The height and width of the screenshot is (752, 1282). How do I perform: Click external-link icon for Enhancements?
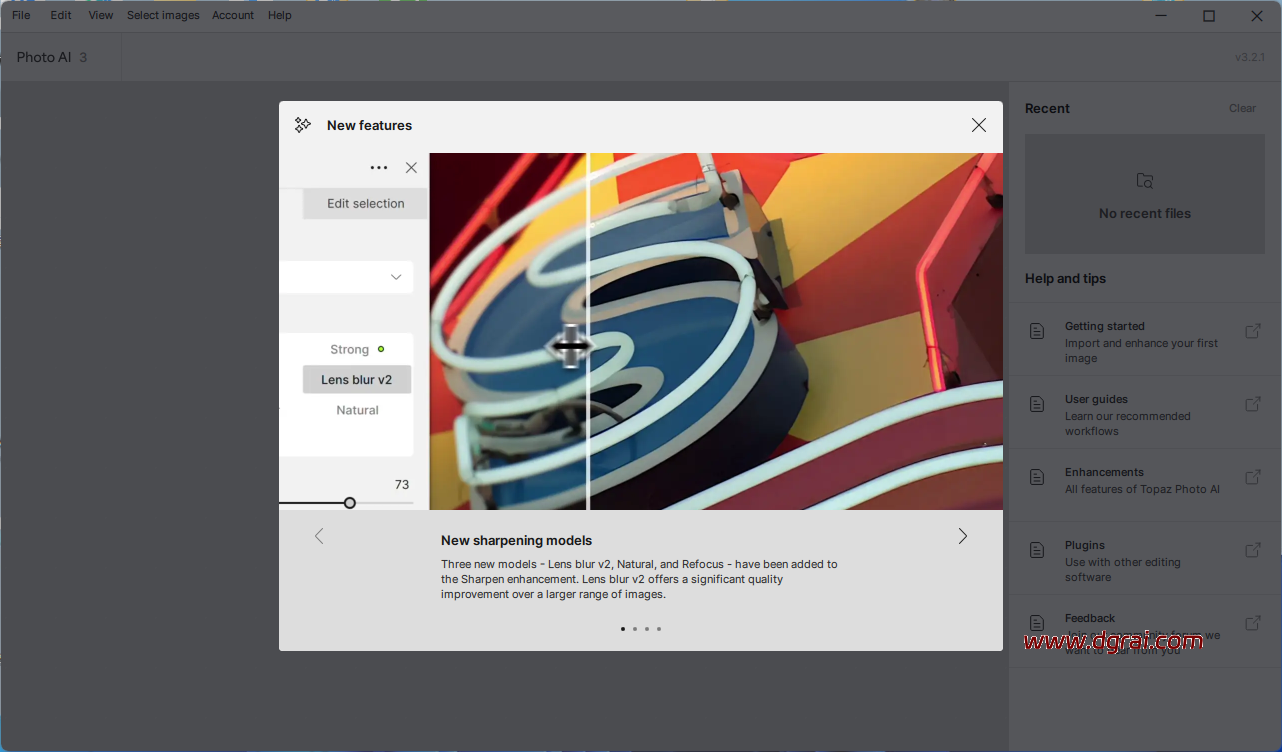click(x=1252, y=477)
